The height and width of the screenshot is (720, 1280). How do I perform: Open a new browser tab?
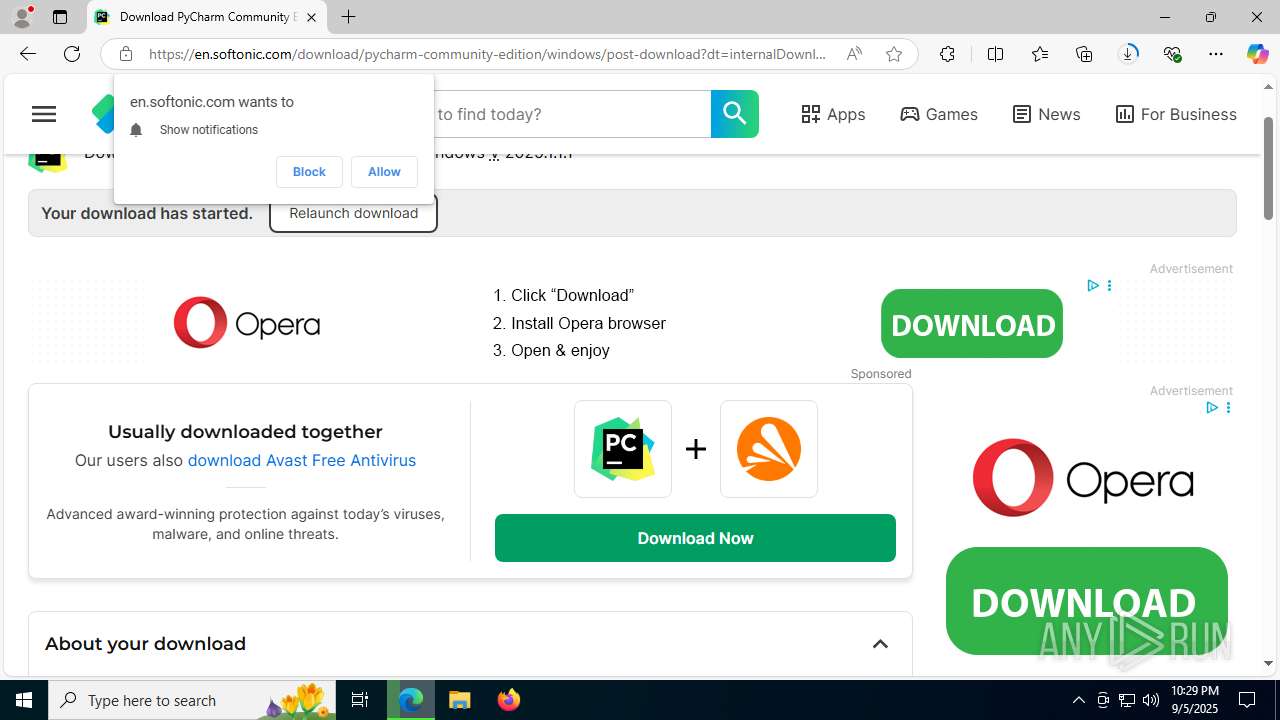point(348,17)
